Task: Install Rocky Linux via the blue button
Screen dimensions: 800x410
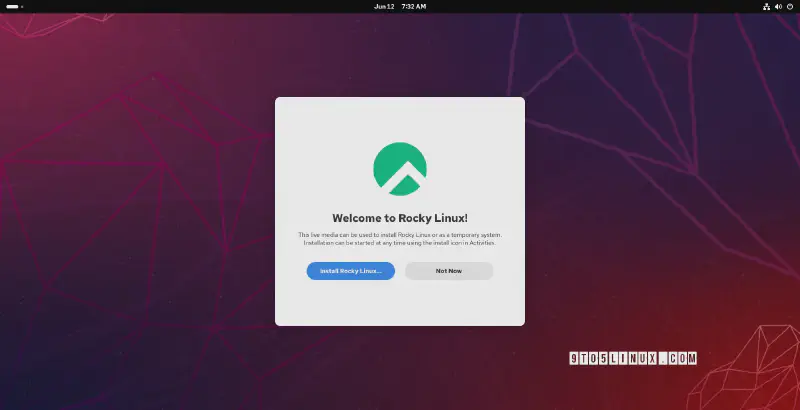Action: tap(350, 271)
